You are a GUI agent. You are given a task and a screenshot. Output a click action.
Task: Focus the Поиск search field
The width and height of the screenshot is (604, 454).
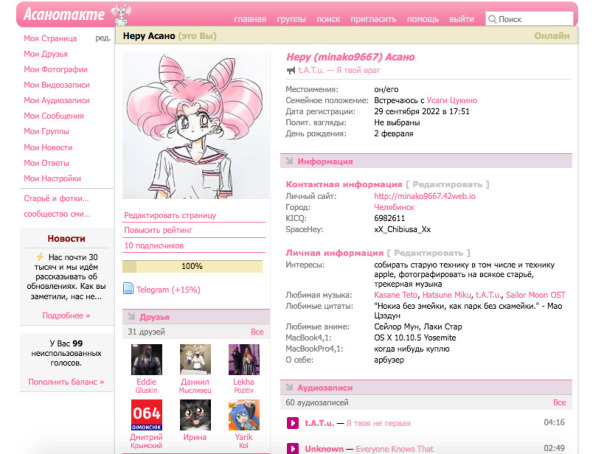529,19
